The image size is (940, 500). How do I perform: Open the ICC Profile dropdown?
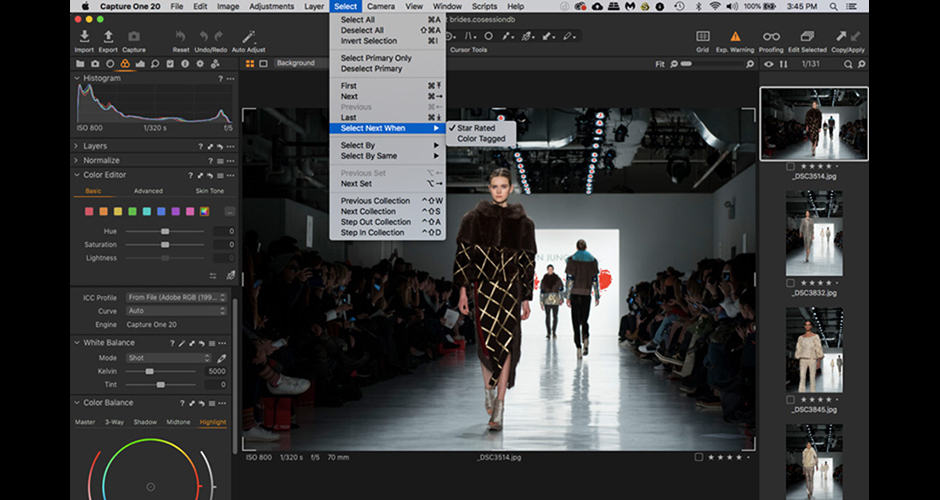point(176,297)
